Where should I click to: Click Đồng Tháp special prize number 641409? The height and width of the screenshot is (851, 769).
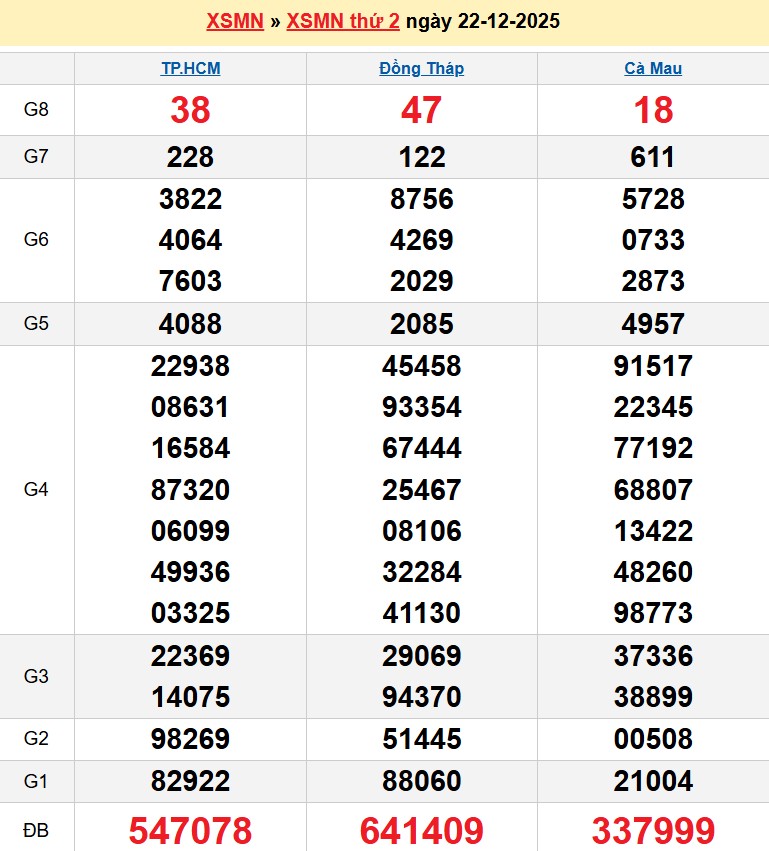421,830
